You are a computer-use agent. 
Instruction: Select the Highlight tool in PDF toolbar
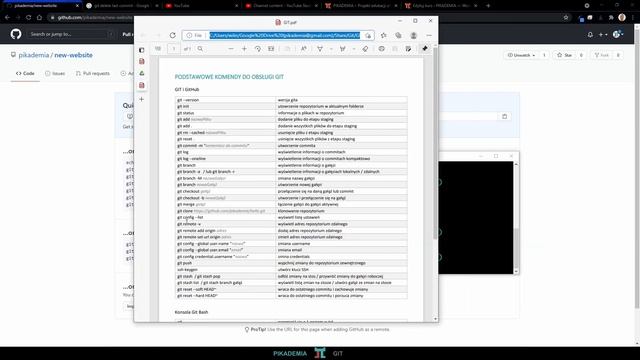pos(342,49)
